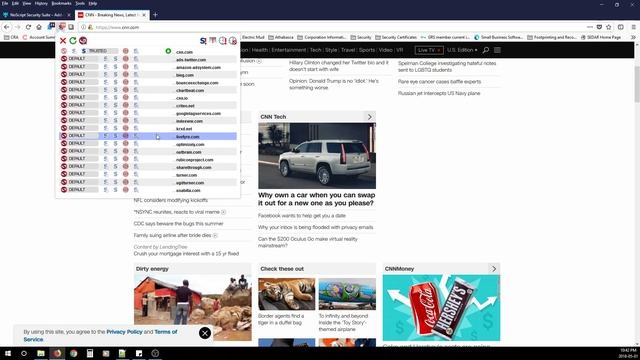The height and width of the screenshot is (360, 640).
Task: Open the Firefox hamburger menu
Action: (x=633, y=27)
